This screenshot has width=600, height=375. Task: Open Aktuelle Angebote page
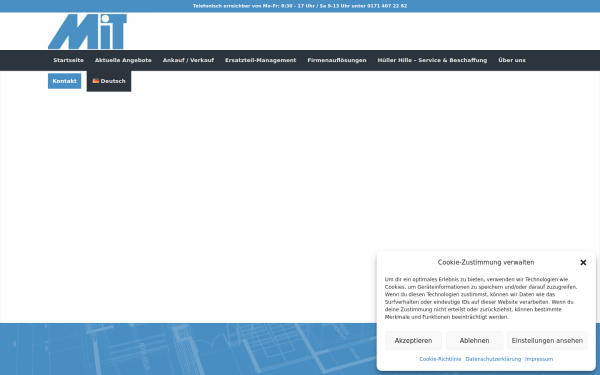[x=123, y=60]
